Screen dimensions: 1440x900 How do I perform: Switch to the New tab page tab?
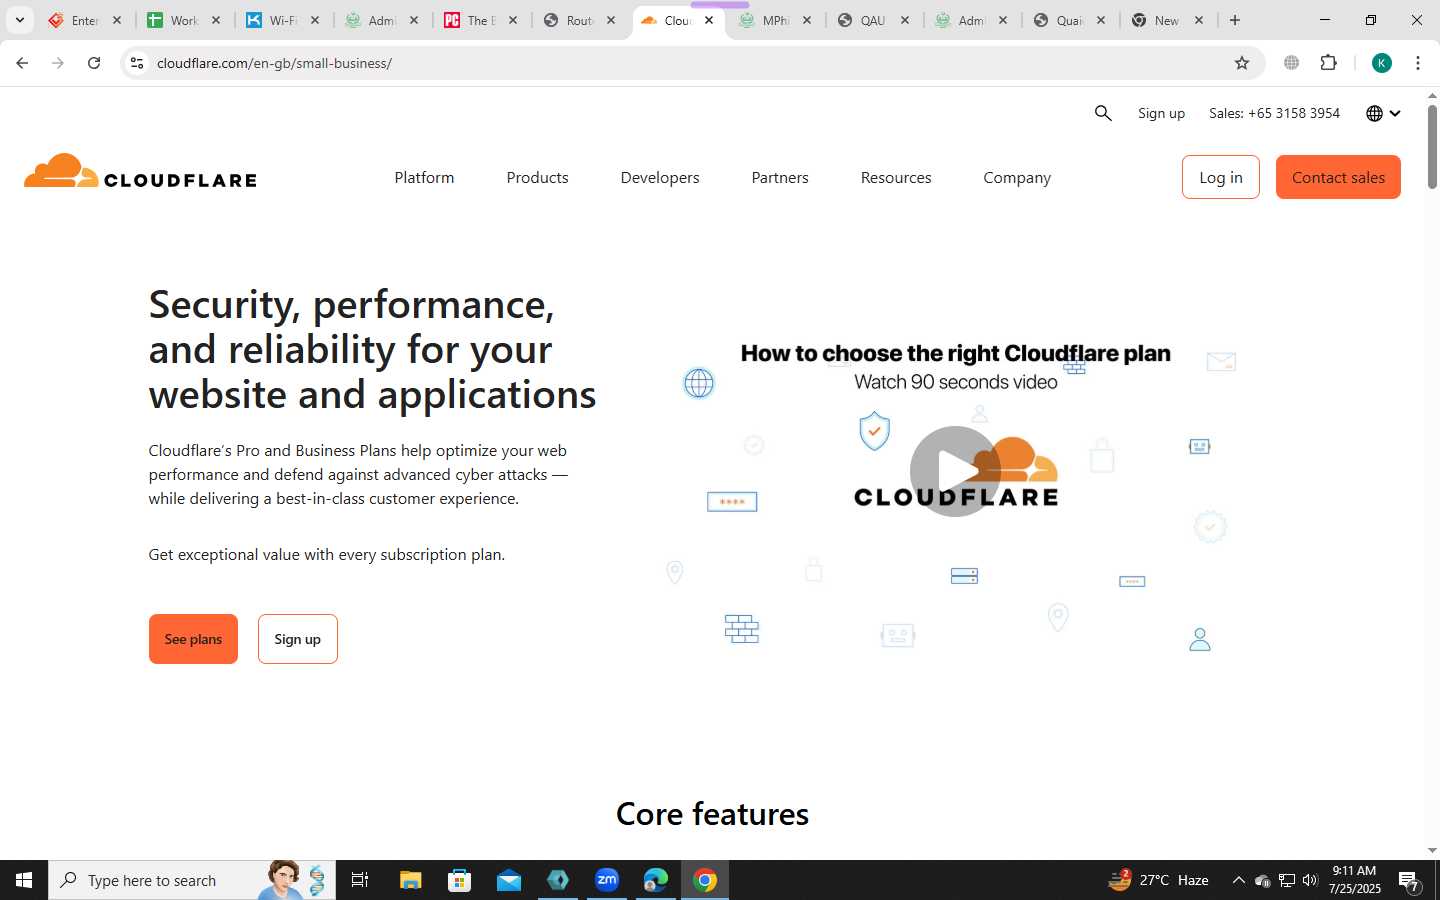tap(1166, 20)
